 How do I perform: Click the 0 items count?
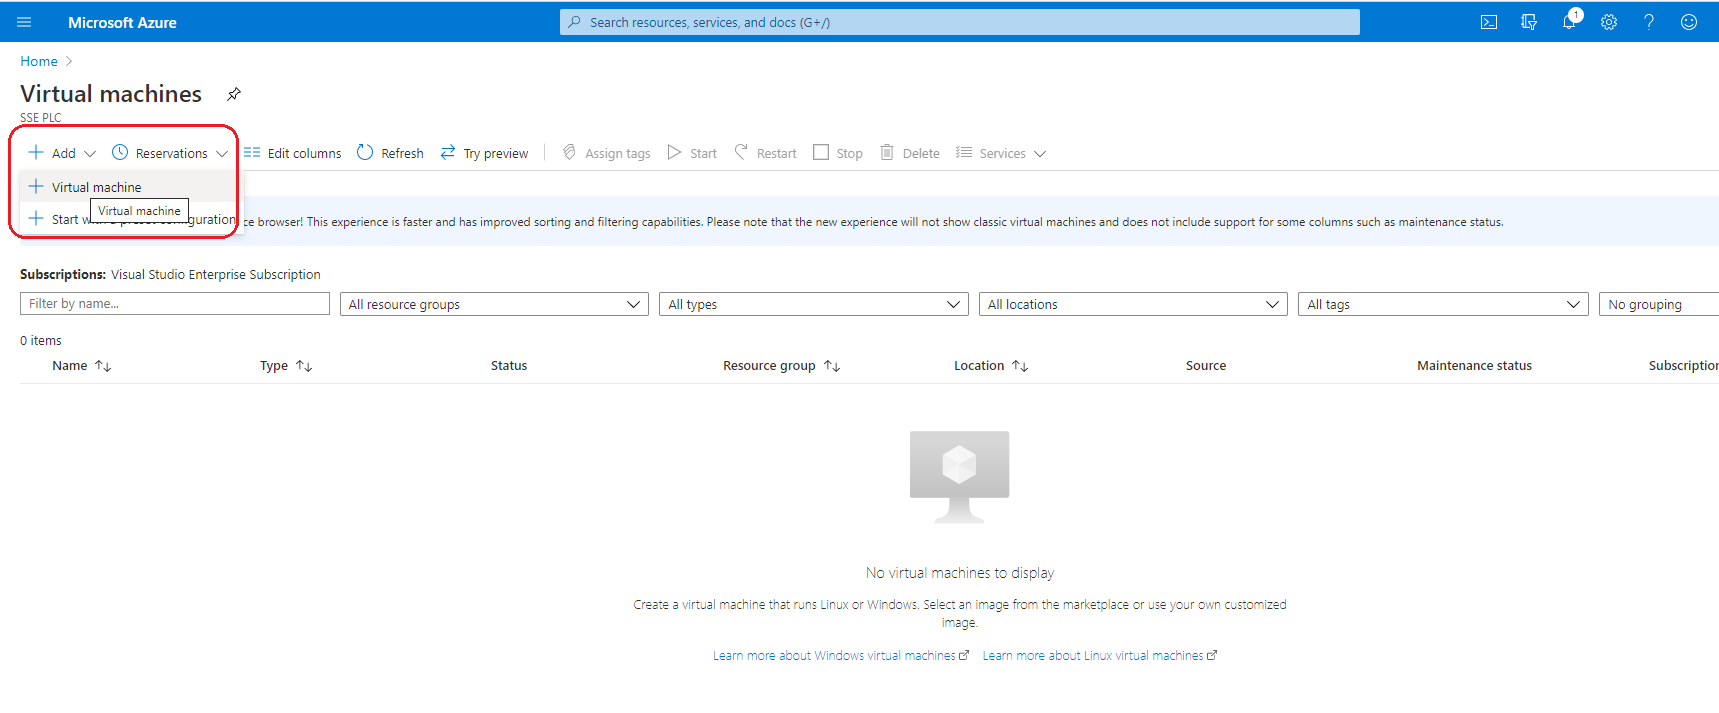[41, 341]
